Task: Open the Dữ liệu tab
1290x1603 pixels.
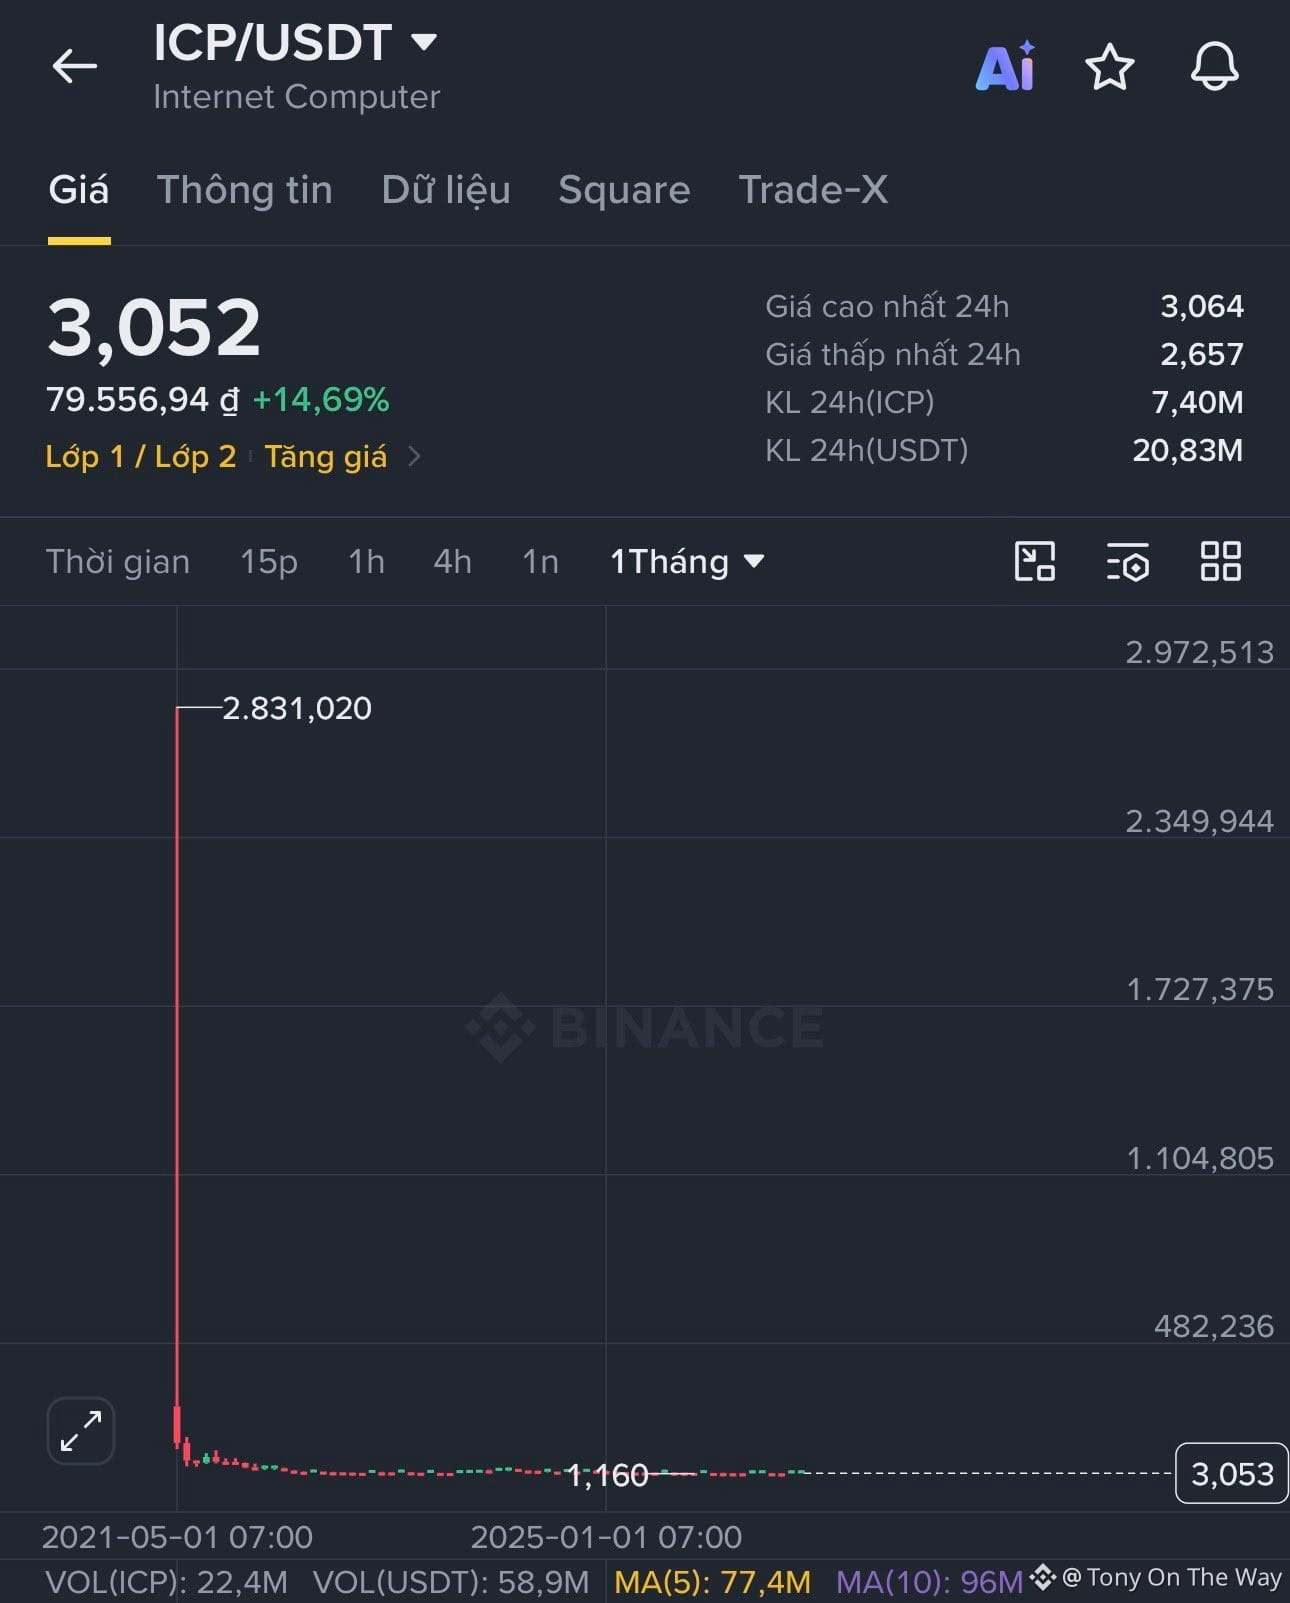Action: (446, 189)
